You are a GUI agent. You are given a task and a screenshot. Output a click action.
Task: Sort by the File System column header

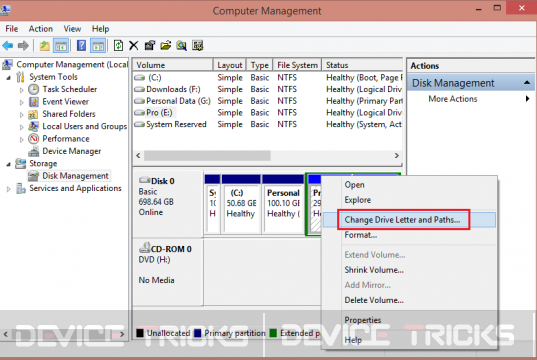(x=297, y=65)
